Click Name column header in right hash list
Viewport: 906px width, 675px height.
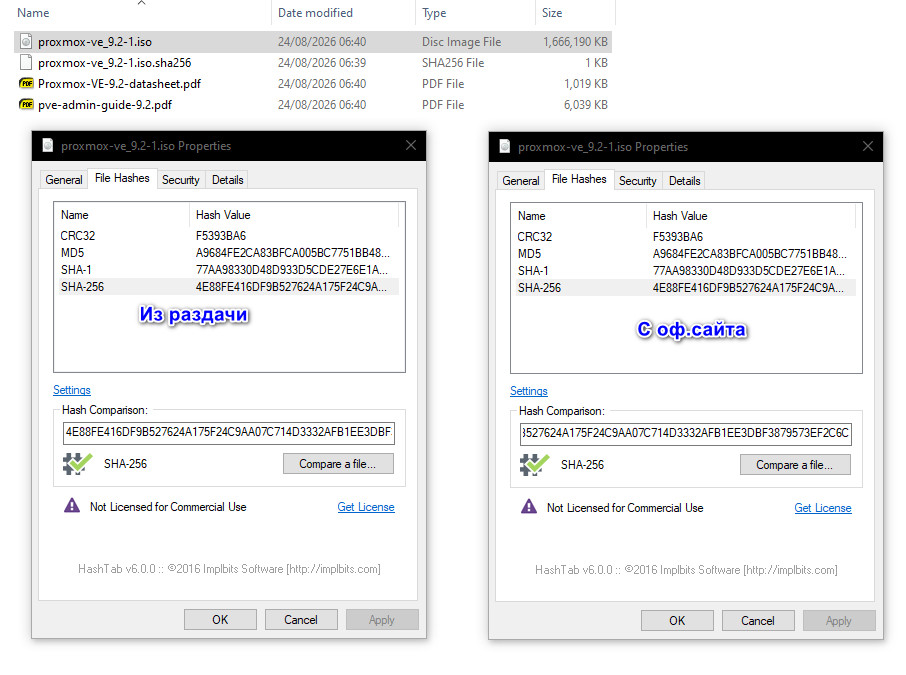(578, 216)
